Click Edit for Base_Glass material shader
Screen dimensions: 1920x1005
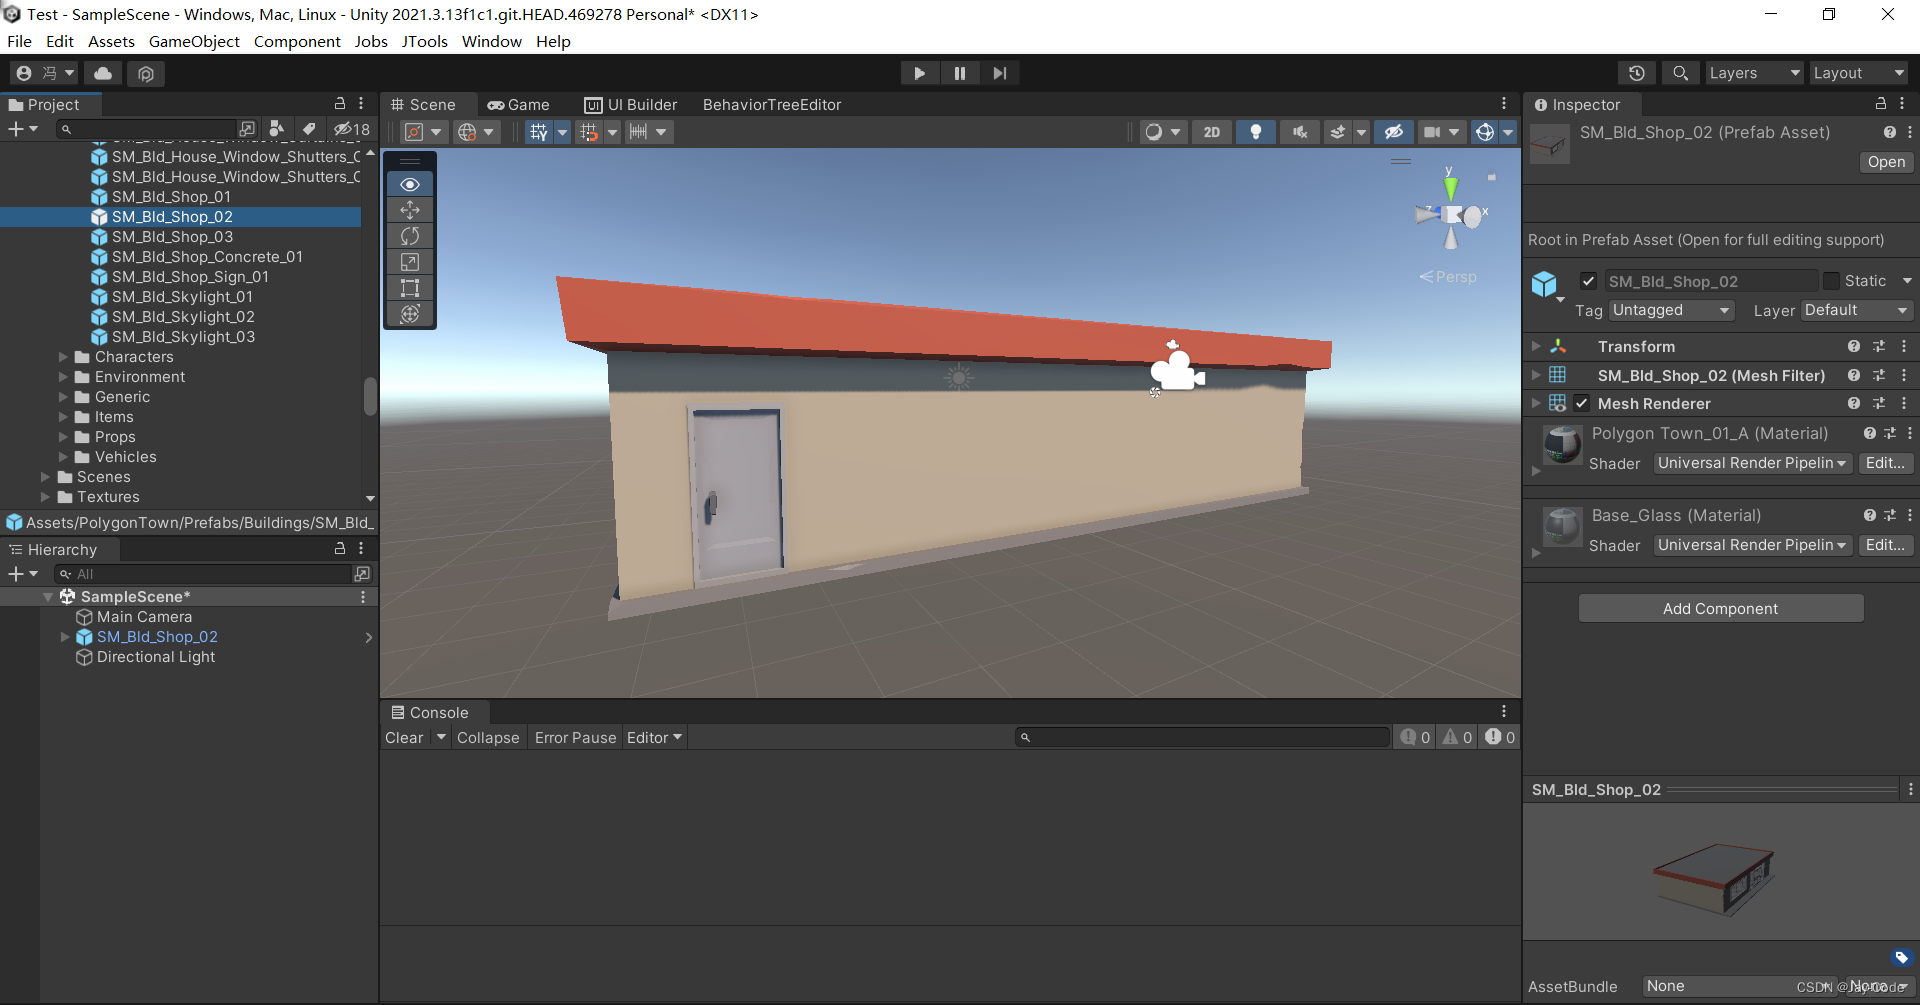coord(1885,545)
